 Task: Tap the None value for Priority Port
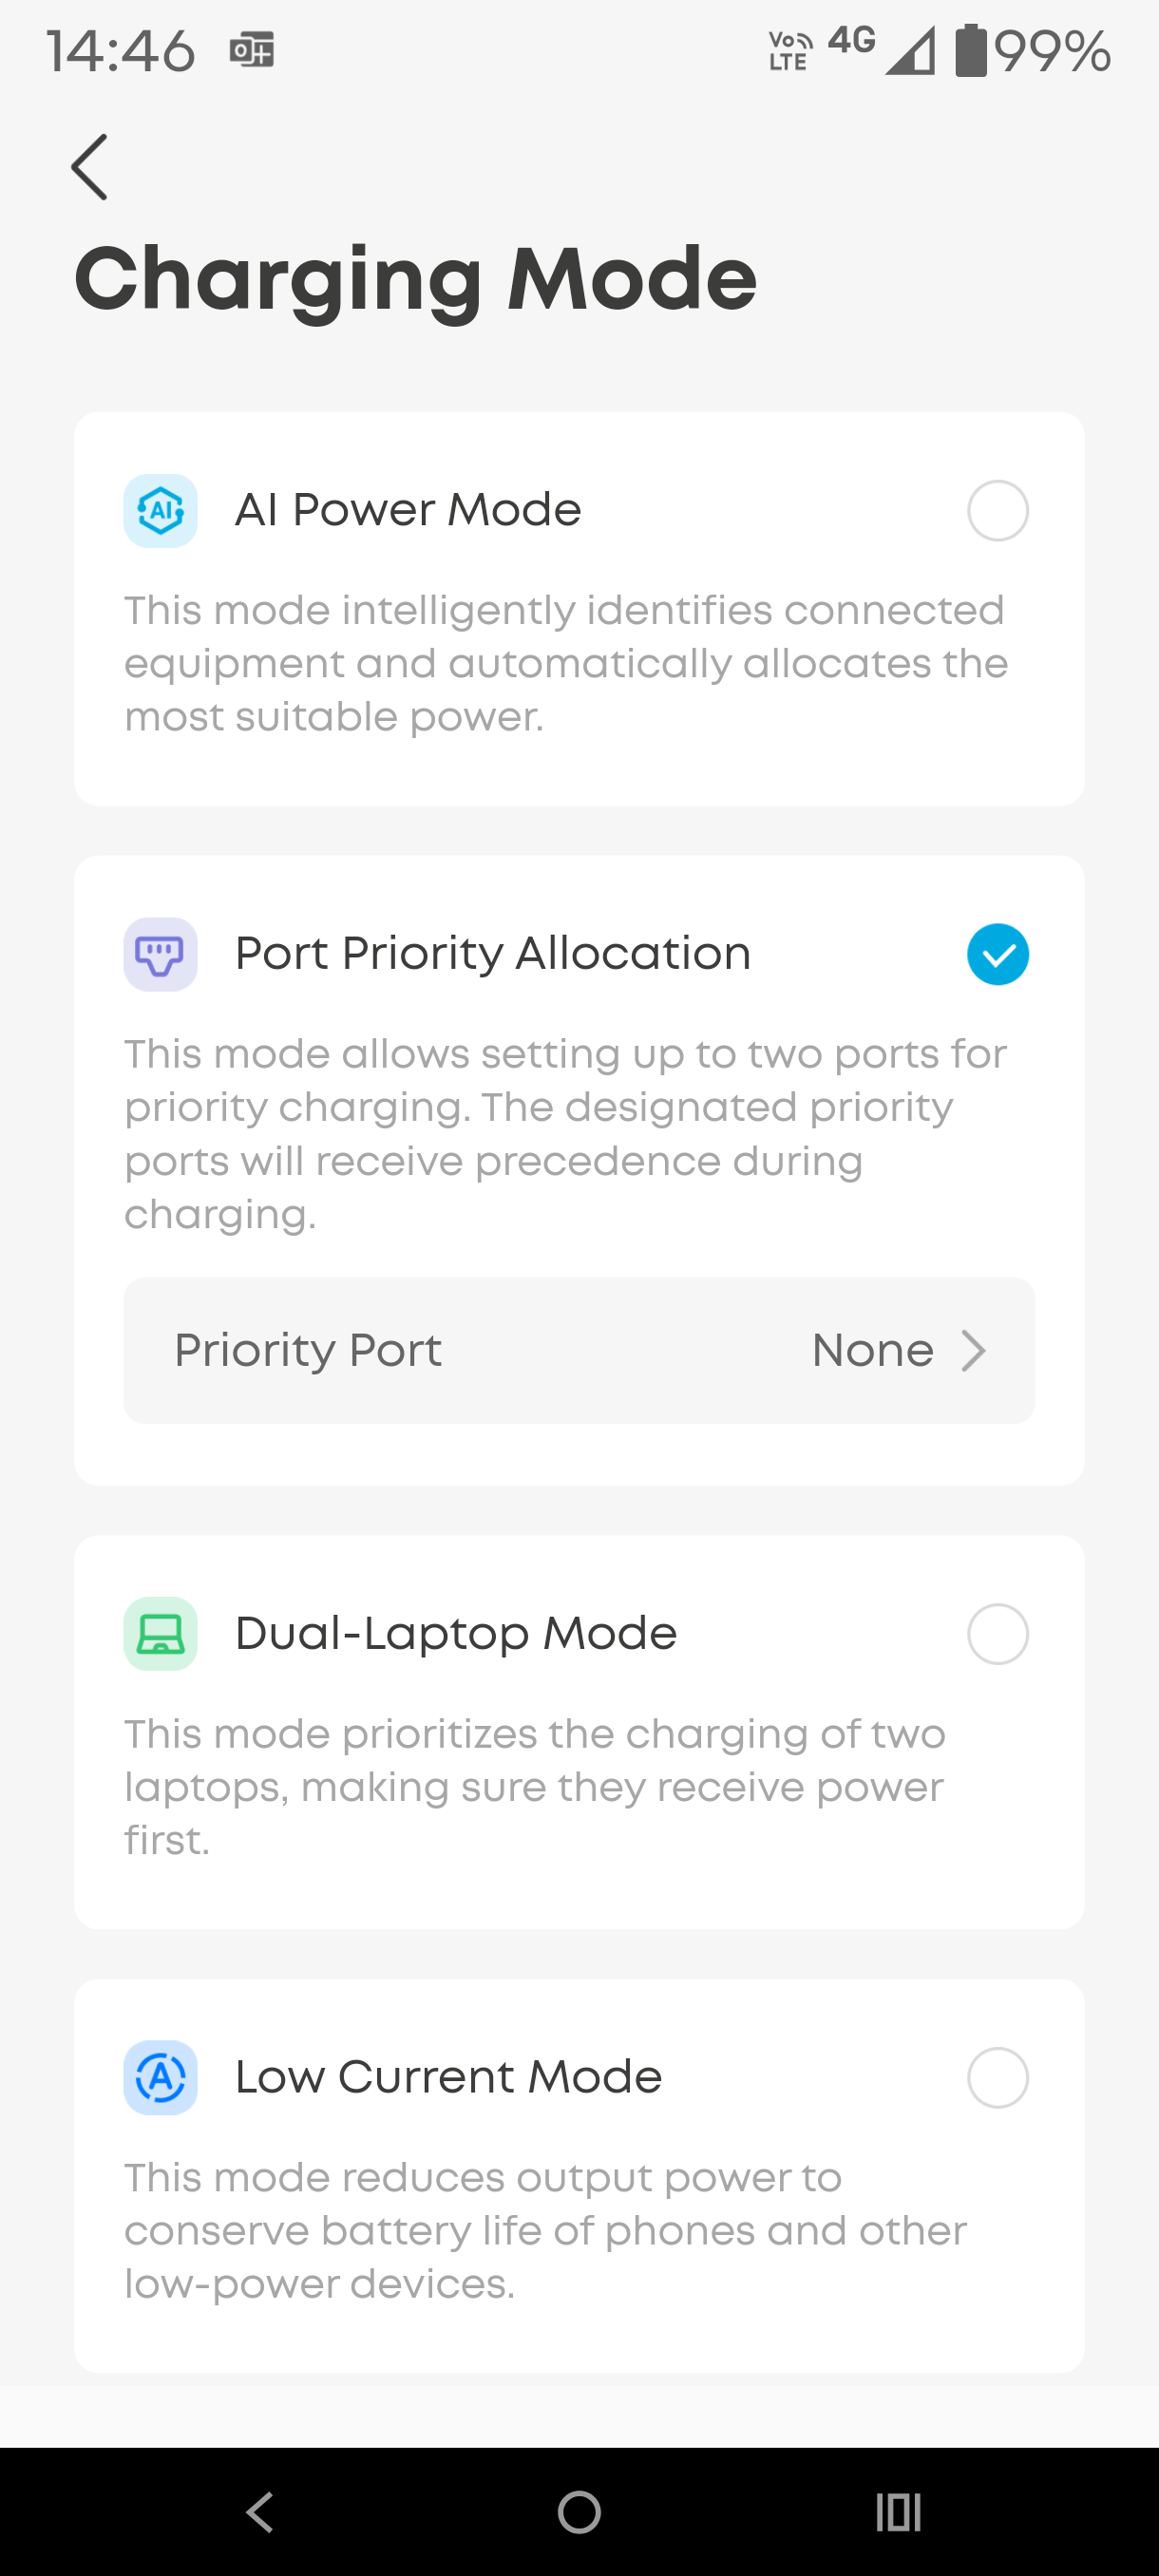pyautogui.click(x=872, y=1350)
